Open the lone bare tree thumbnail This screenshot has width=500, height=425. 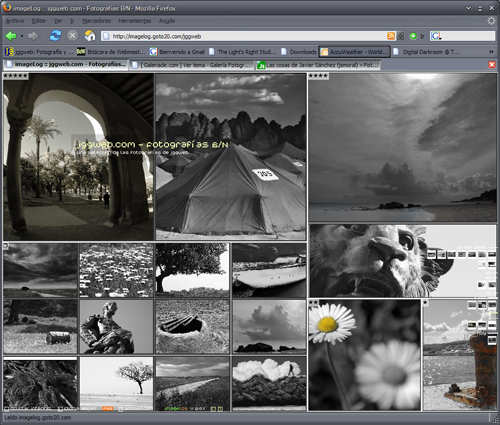[116, 383]
